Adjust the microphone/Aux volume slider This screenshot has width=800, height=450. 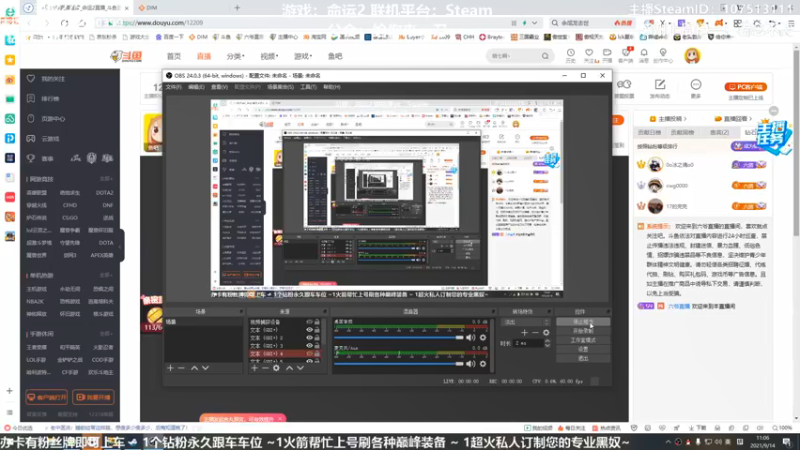tap(398, 364)
